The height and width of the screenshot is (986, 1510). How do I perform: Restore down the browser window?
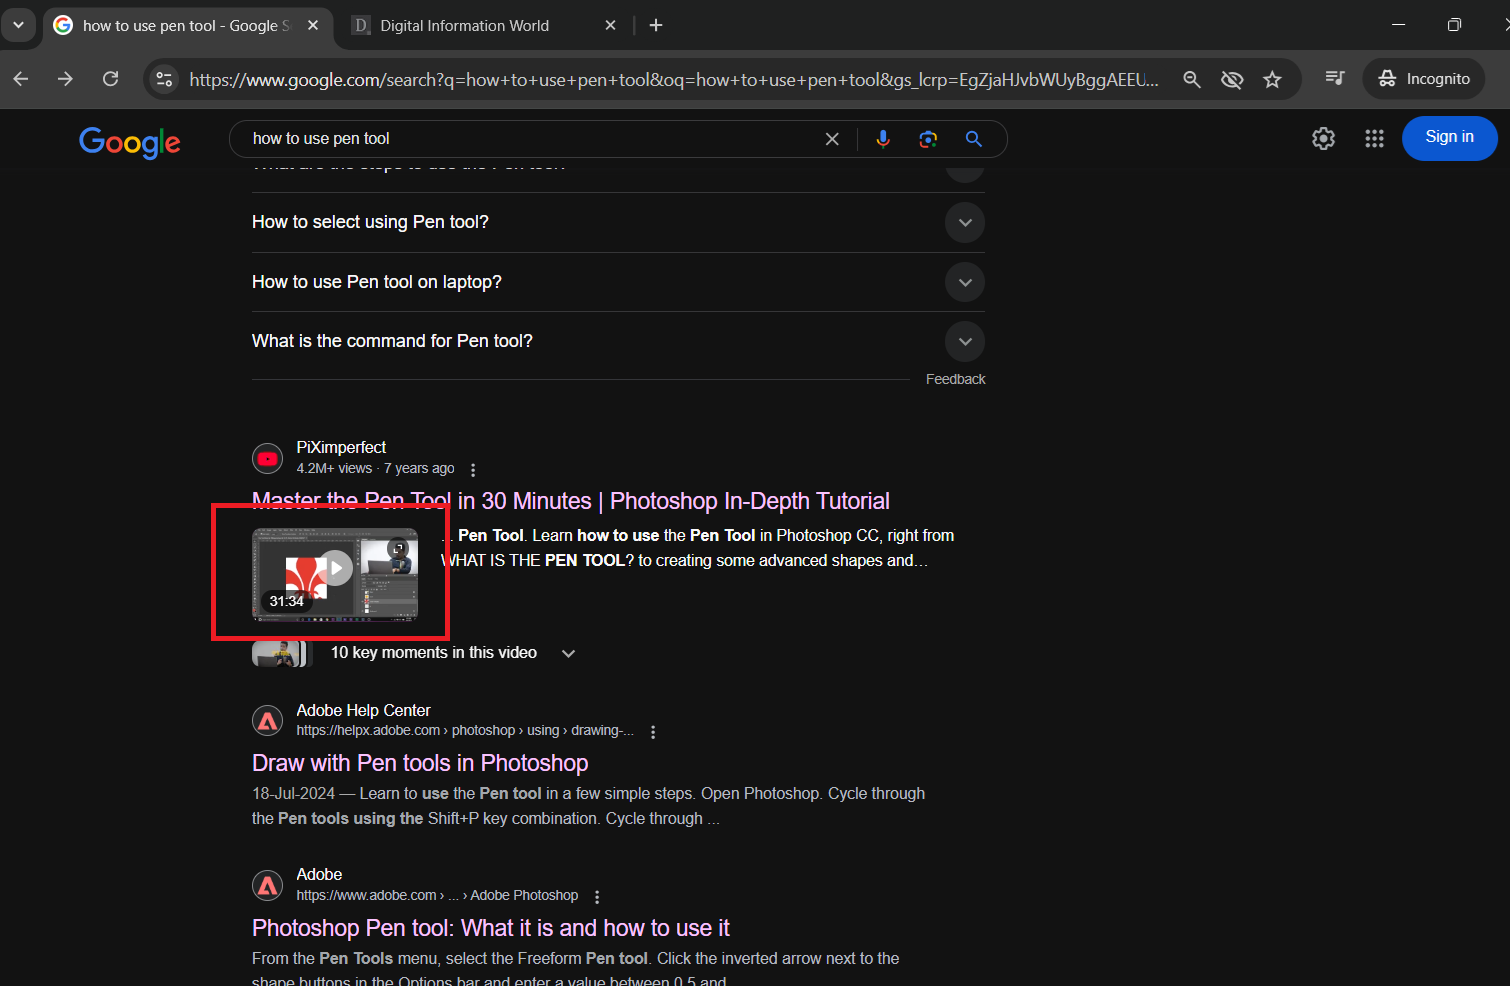click(x=1454, y=25)
